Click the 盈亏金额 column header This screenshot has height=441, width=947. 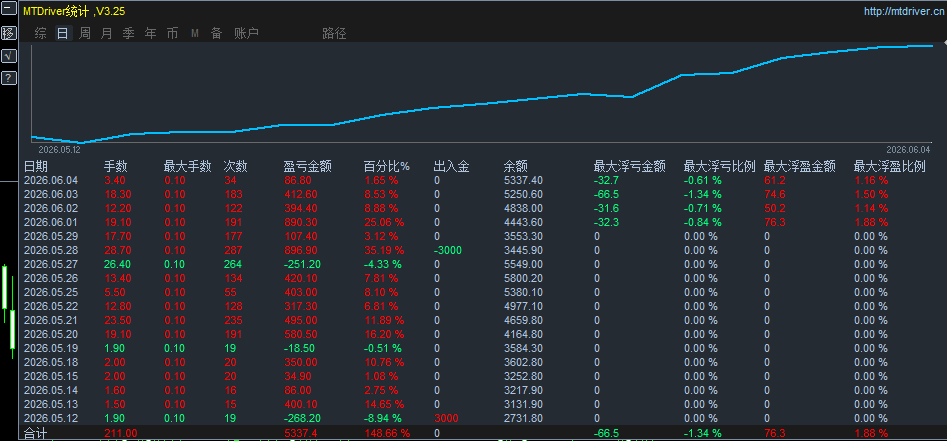307,166
